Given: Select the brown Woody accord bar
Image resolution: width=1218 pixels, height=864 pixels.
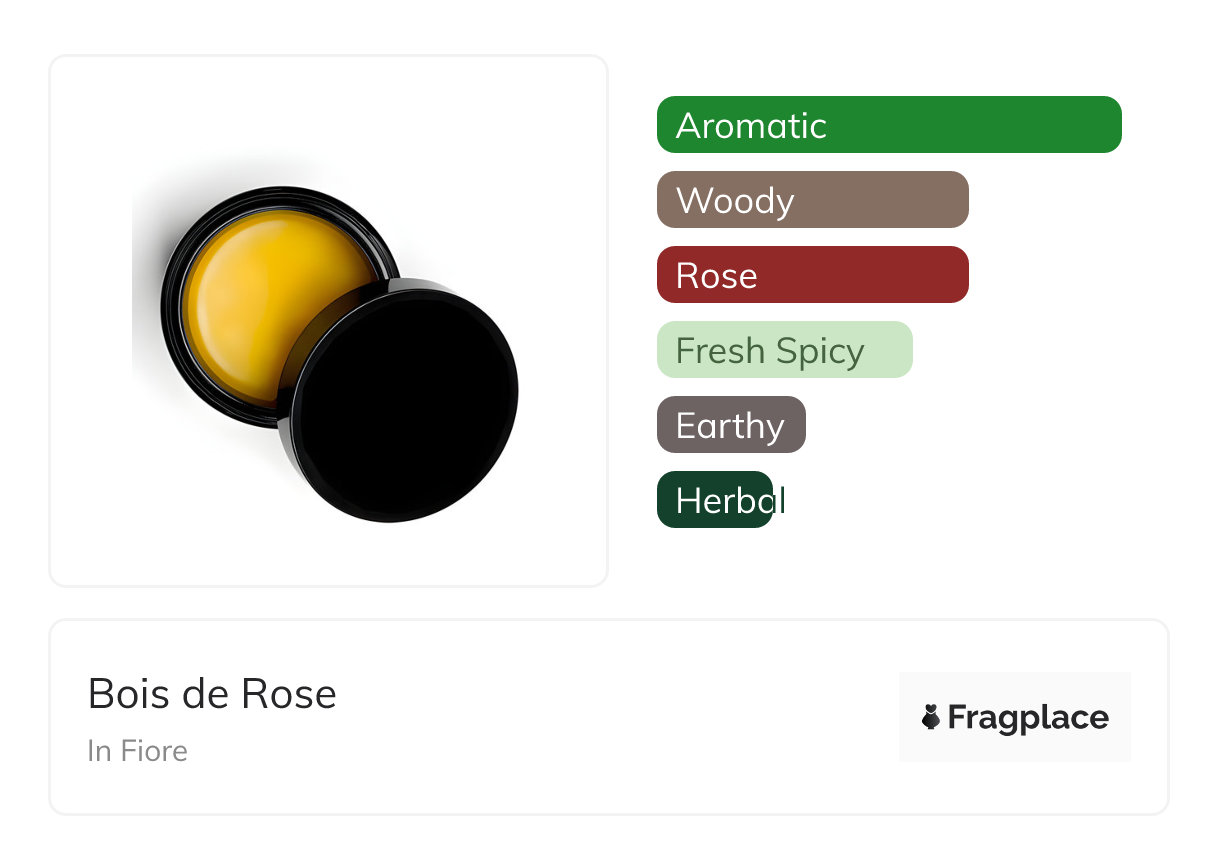Looking at the screenshot, I should [x=812, y=200].
